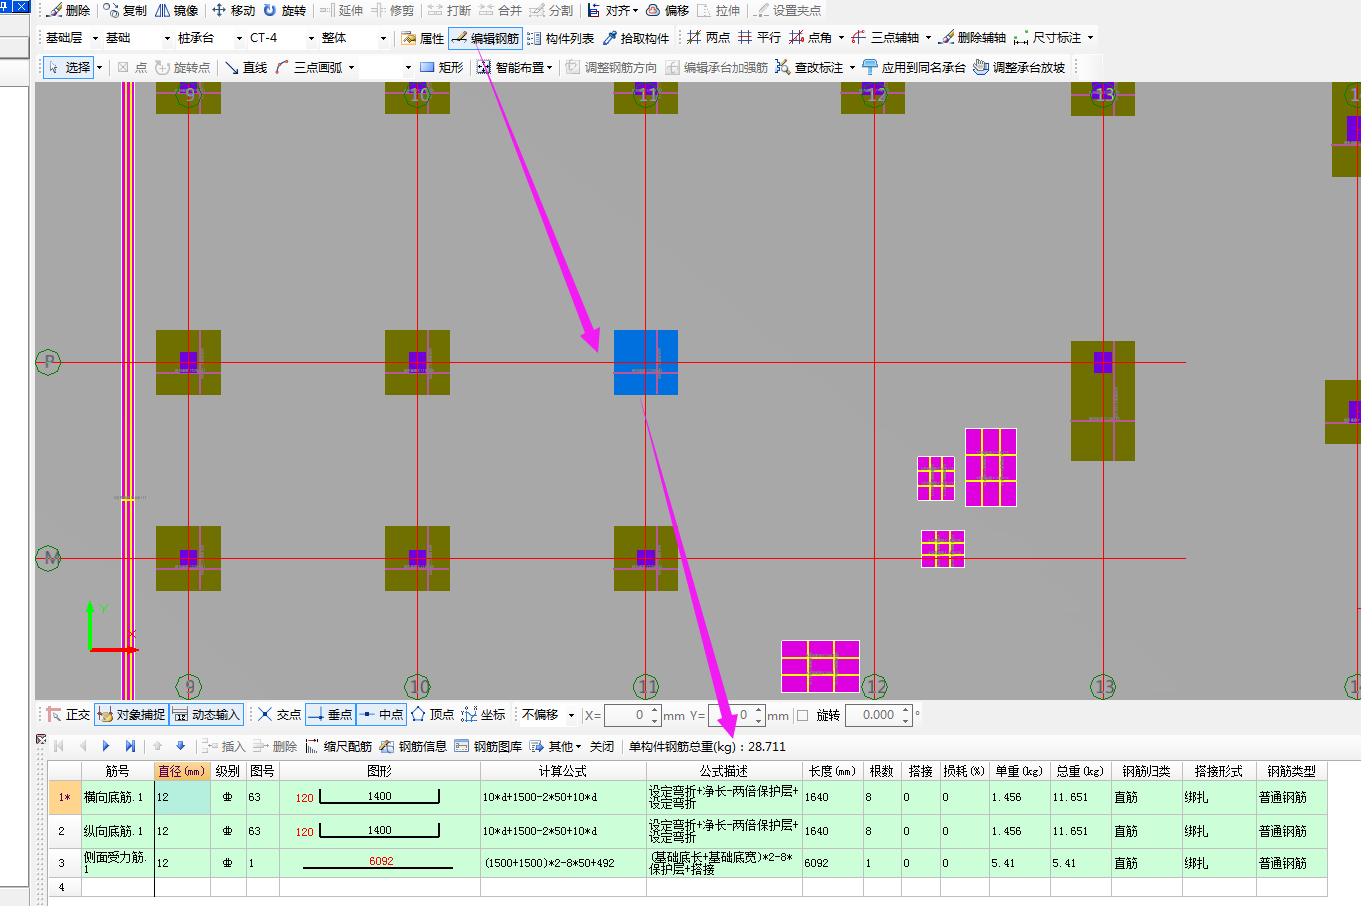Click 平行 parallel axis tool

tap(759, 38)
